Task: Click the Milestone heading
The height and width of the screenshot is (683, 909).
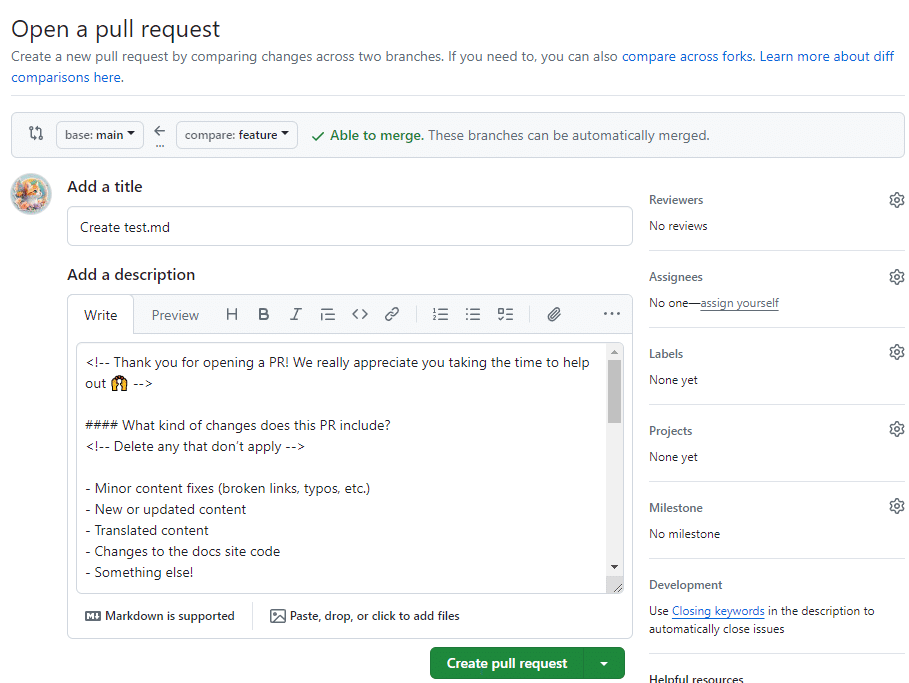Action: pos(676,508)
